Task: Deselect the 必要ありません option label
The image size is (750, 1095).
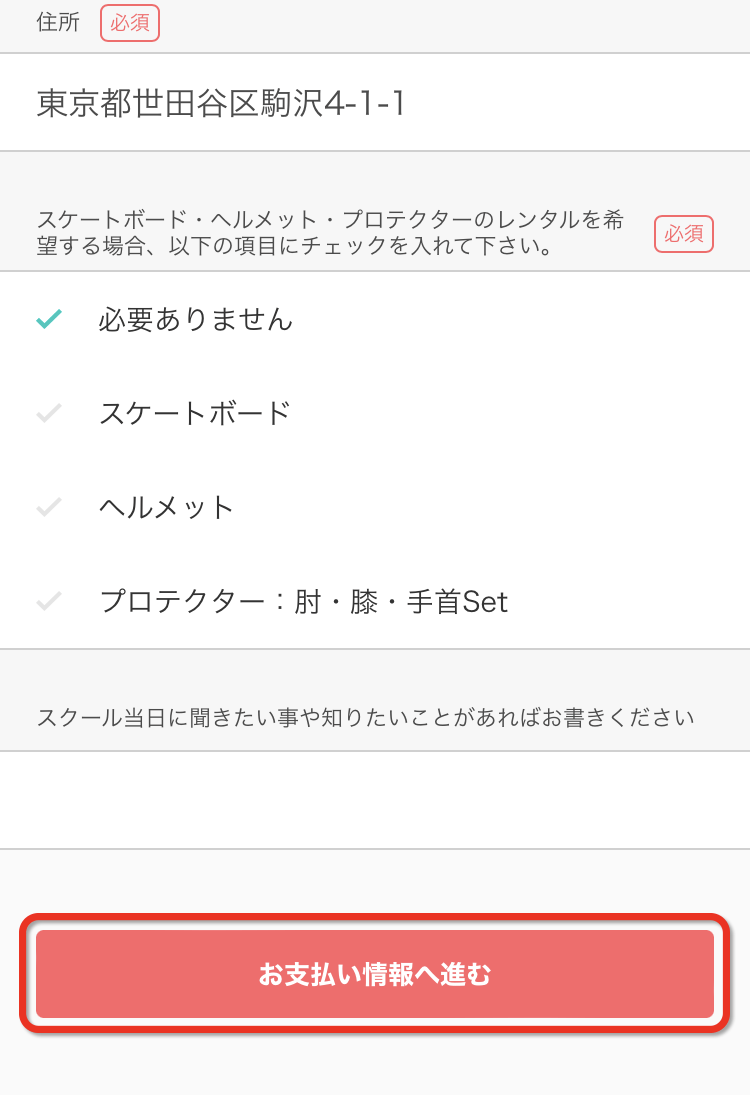Action: point(196,319)
